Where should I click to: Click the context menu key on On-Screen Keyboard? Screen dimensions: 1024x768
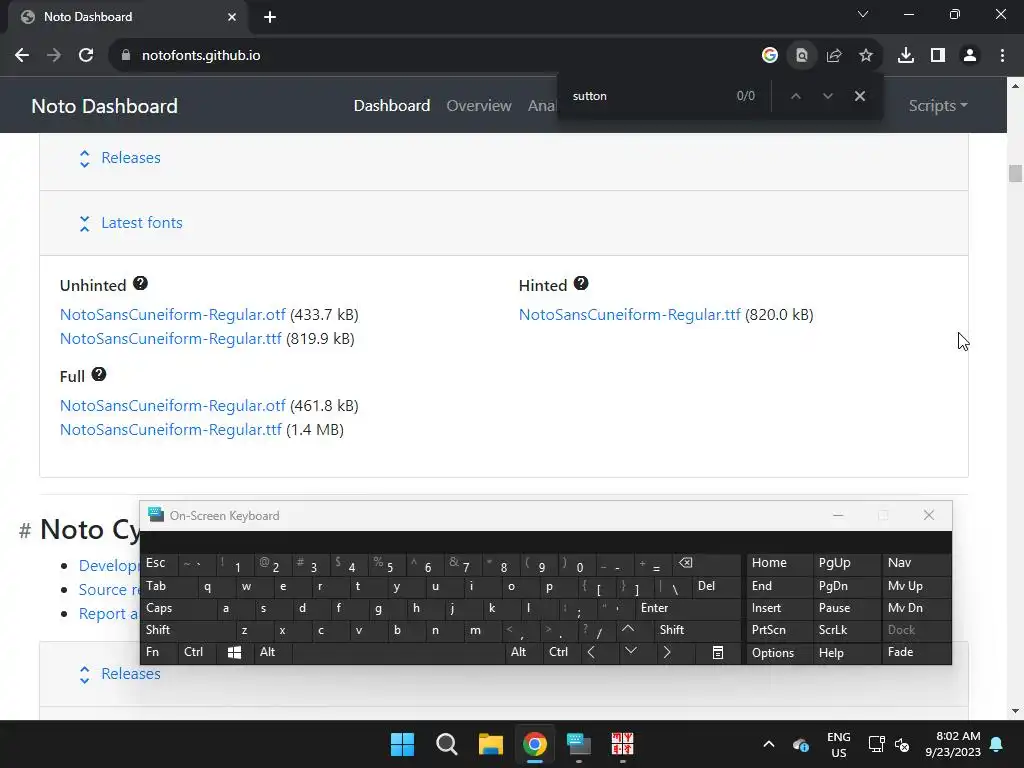717,652
